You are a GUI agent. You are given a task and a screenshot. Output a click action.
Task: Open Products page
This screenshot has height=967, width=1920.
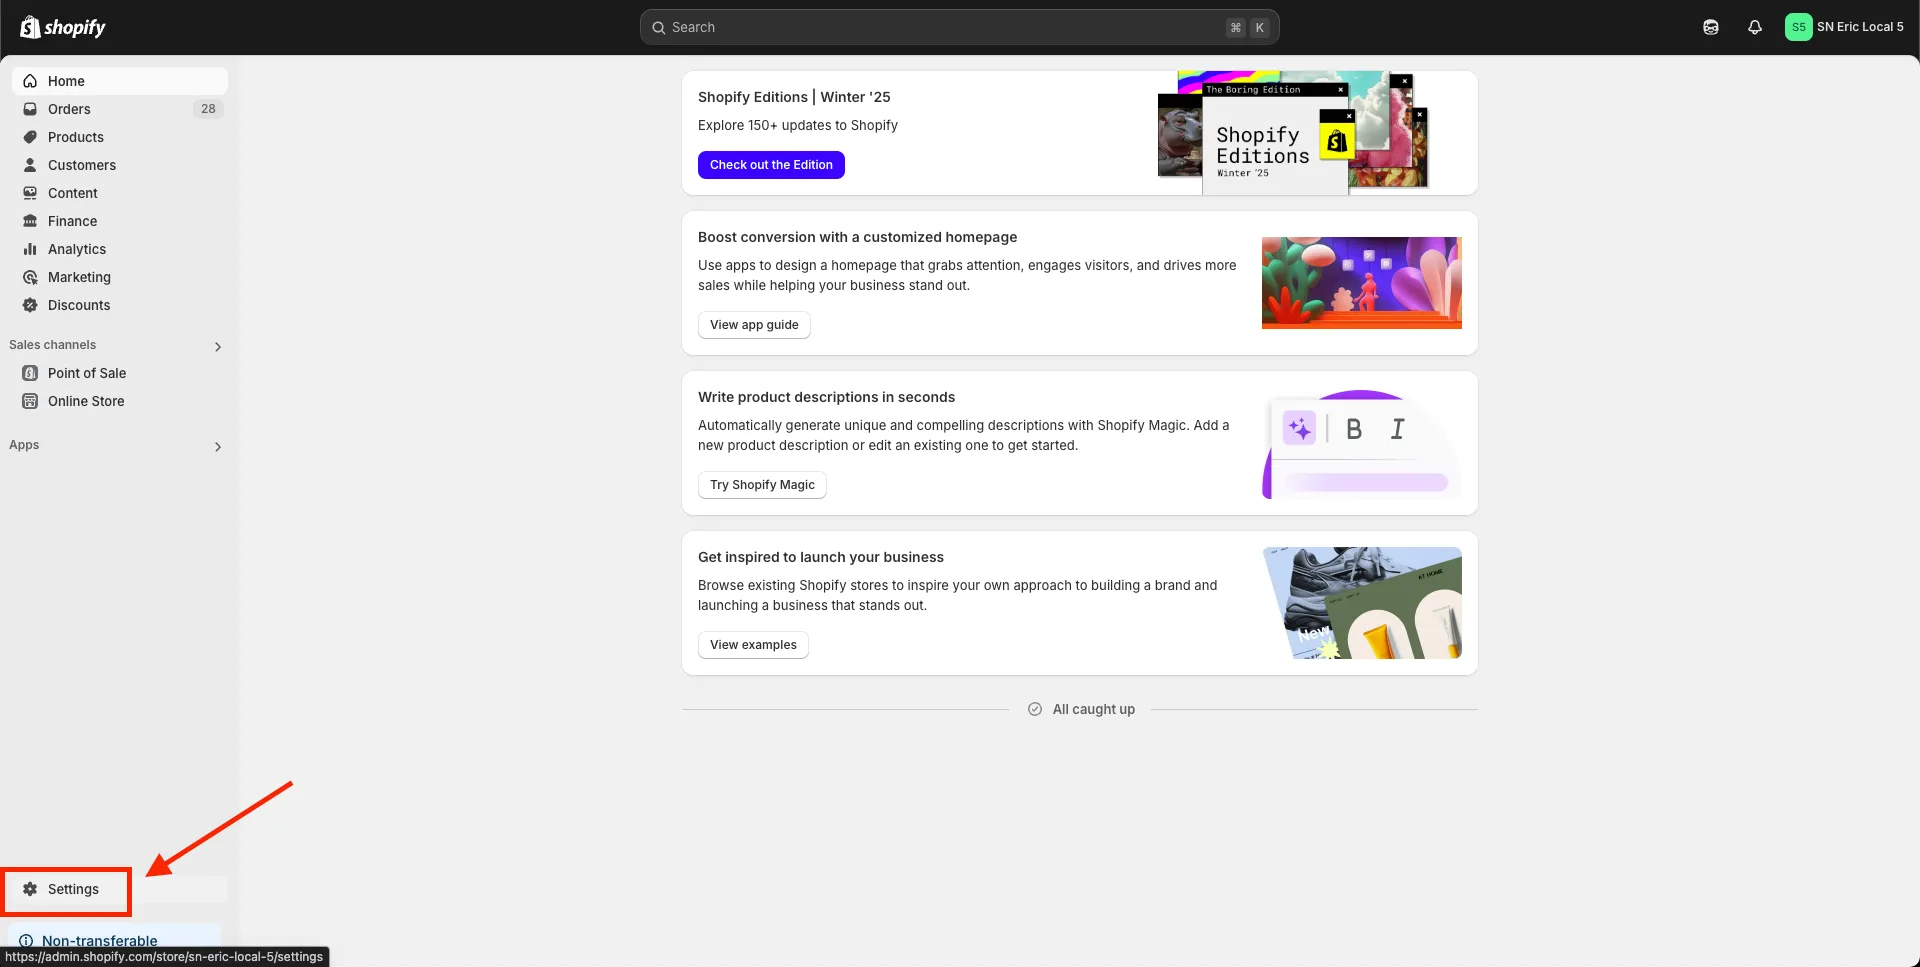(x=120, y=137)
